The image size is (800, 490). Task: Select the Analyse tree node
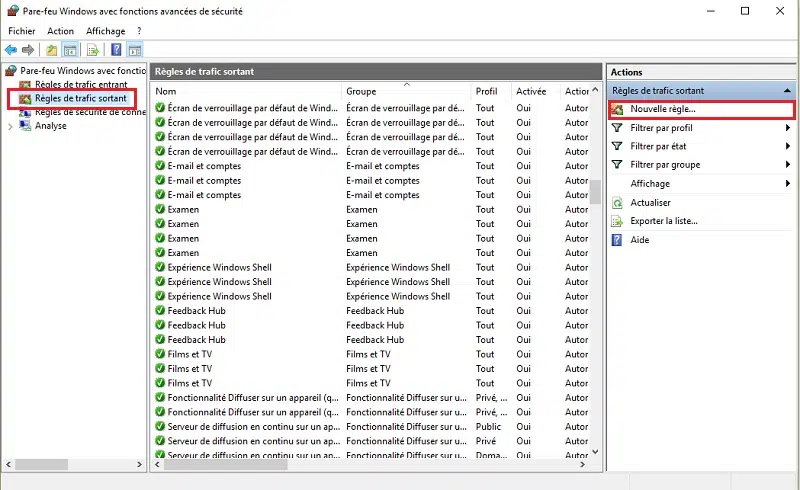51,126
